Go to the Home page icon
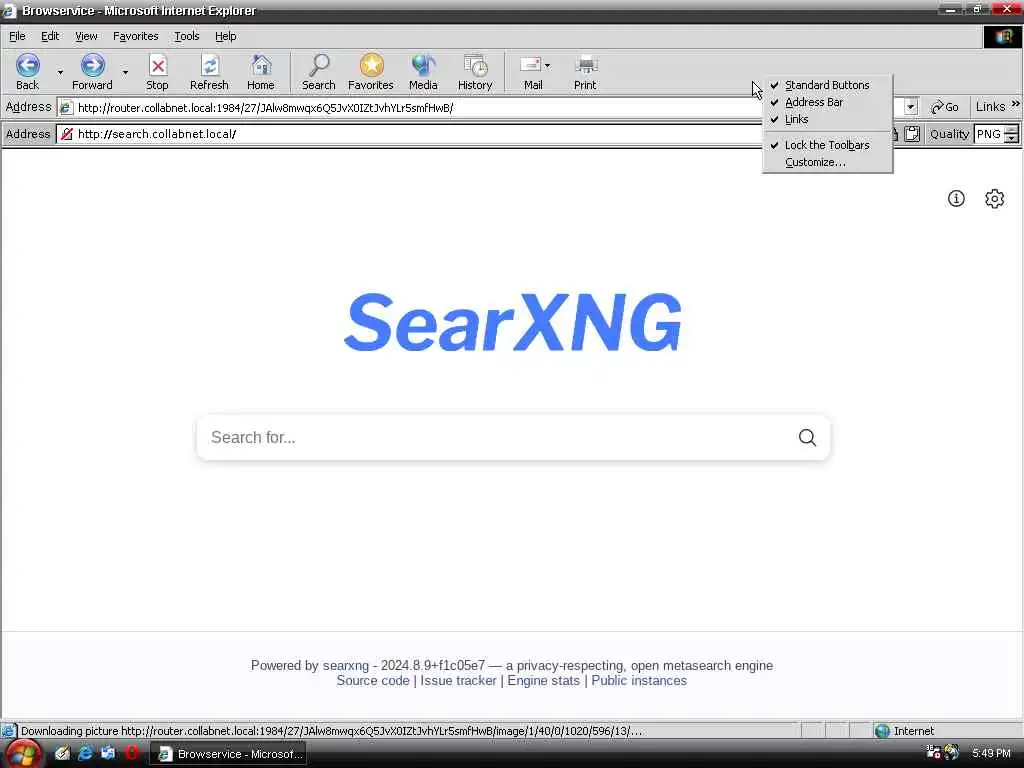 261,72
